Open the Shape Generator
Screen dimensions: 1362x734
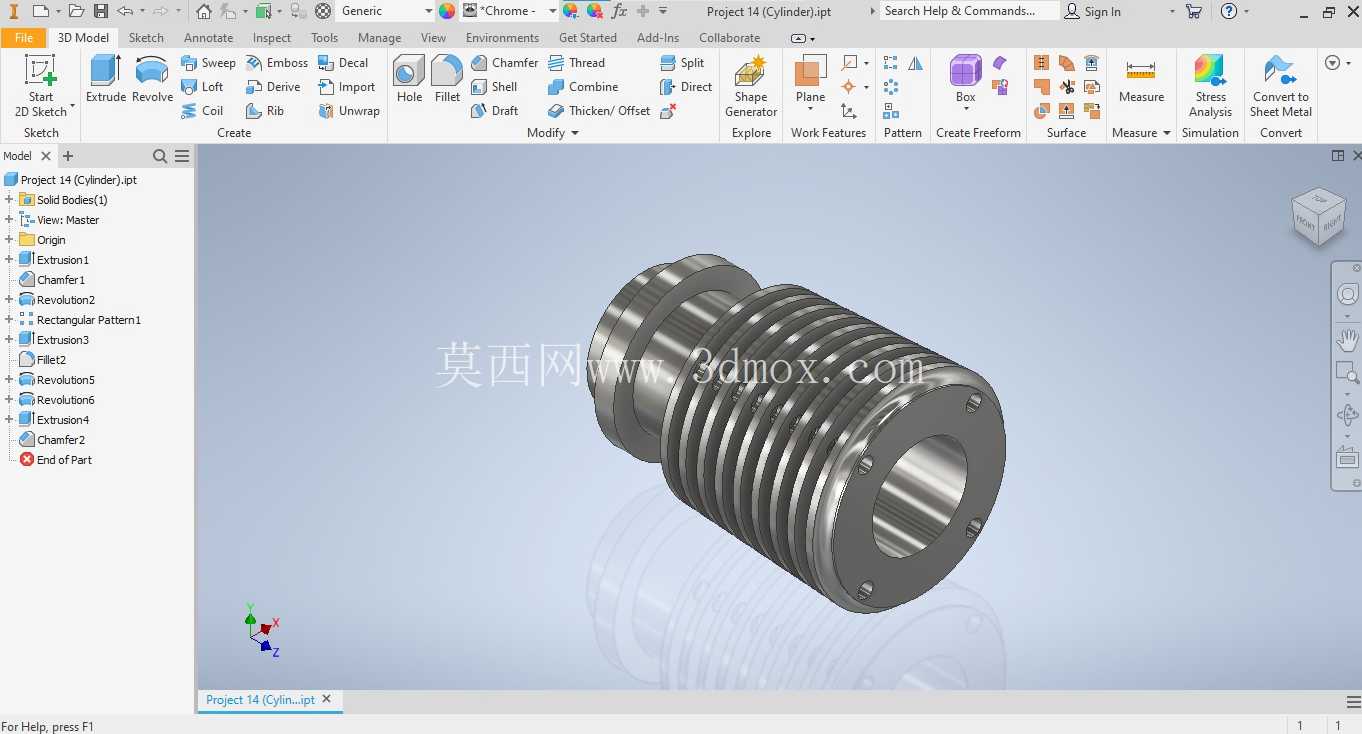[x=751, y=86]
